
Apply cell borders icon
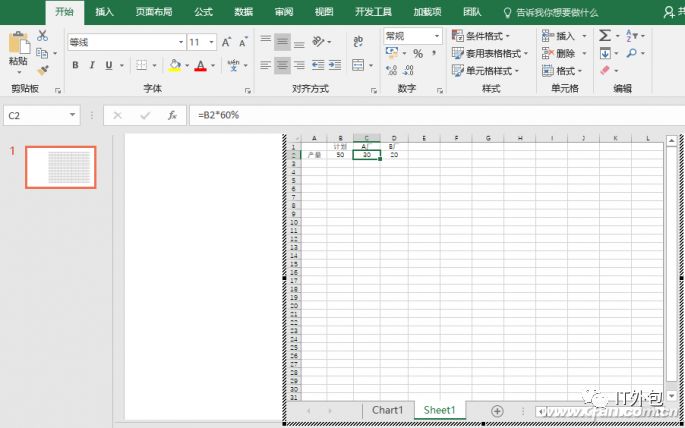[141, 66]
